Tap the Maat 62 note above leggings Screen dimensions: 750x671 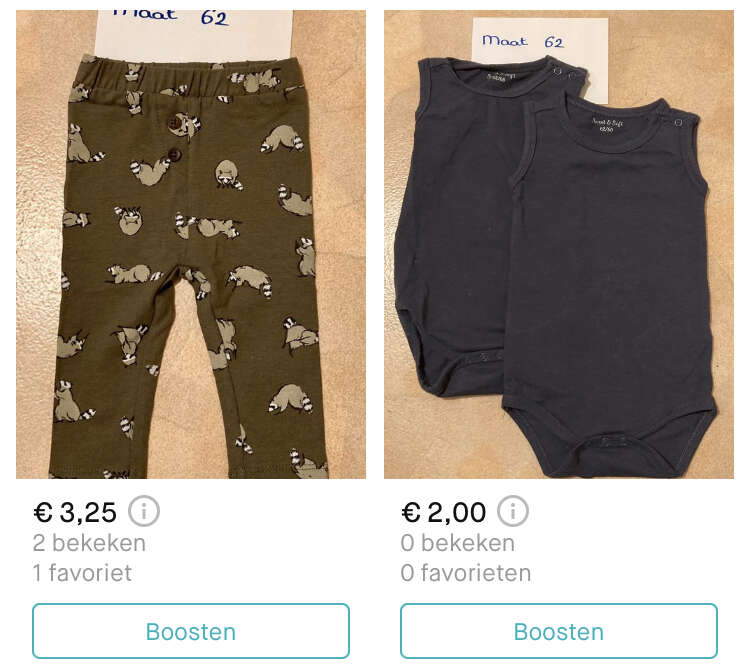point(194,33)
